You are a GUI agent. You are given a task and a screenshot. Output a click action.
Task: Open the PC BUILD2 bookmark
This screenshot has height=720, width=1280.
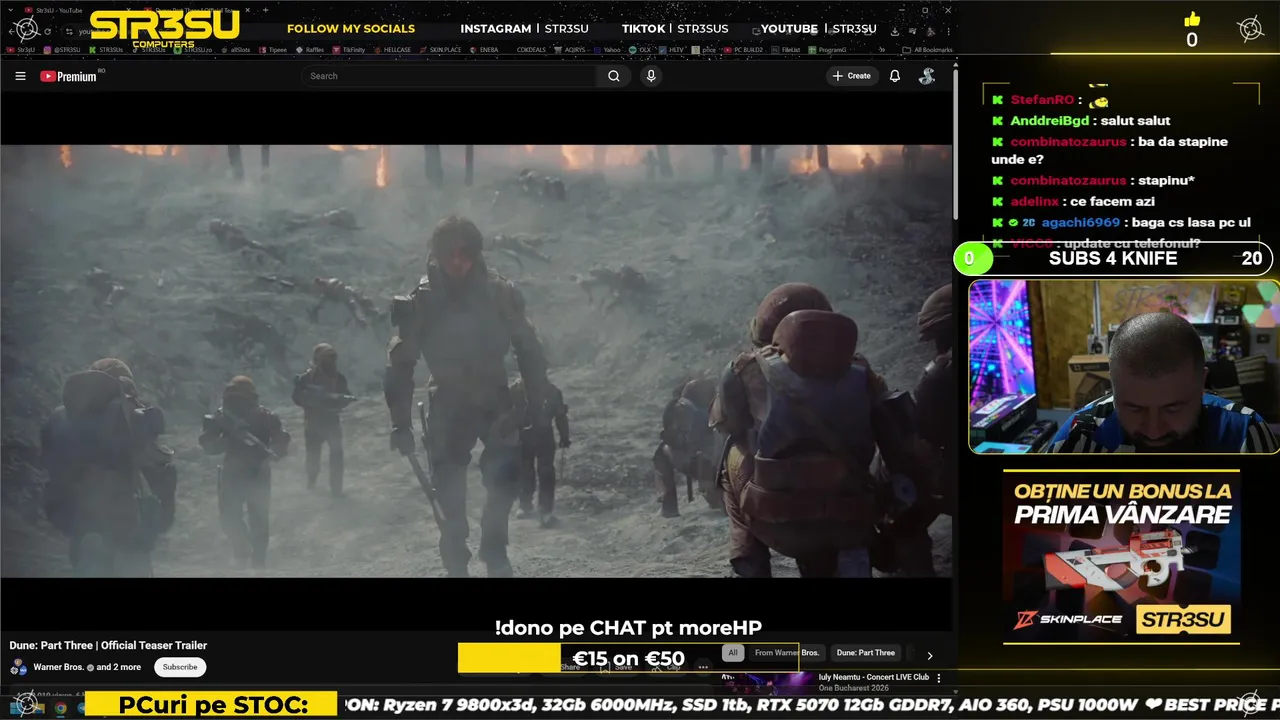(743, 49)
